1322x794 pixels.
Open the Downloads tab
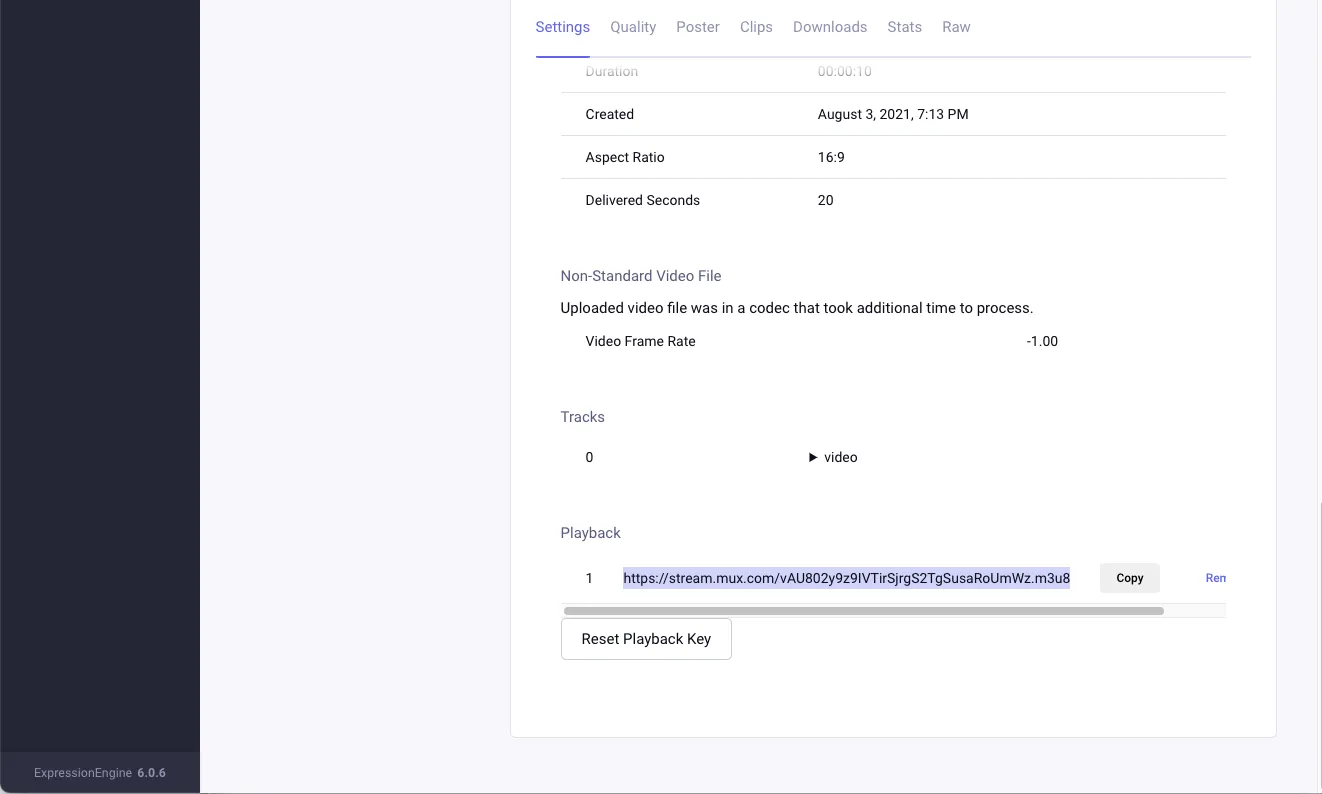[830, 27]
